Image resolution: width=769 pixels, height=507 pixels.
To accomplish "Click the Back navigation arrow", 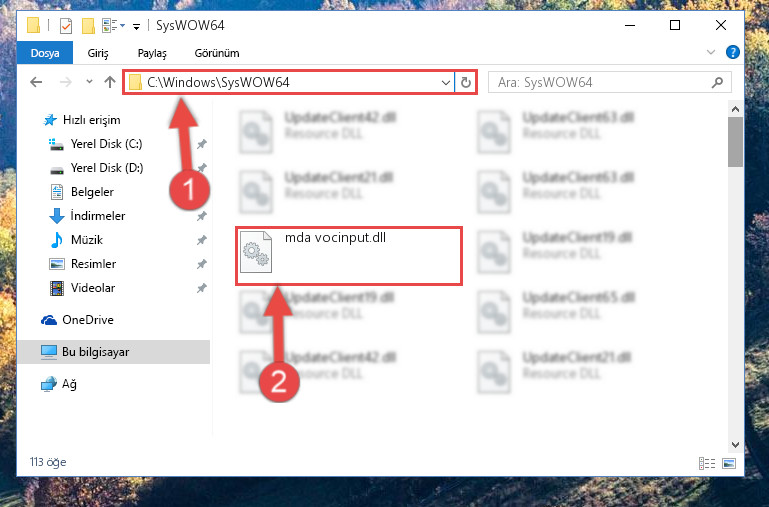I will click(x=36, y=82).
